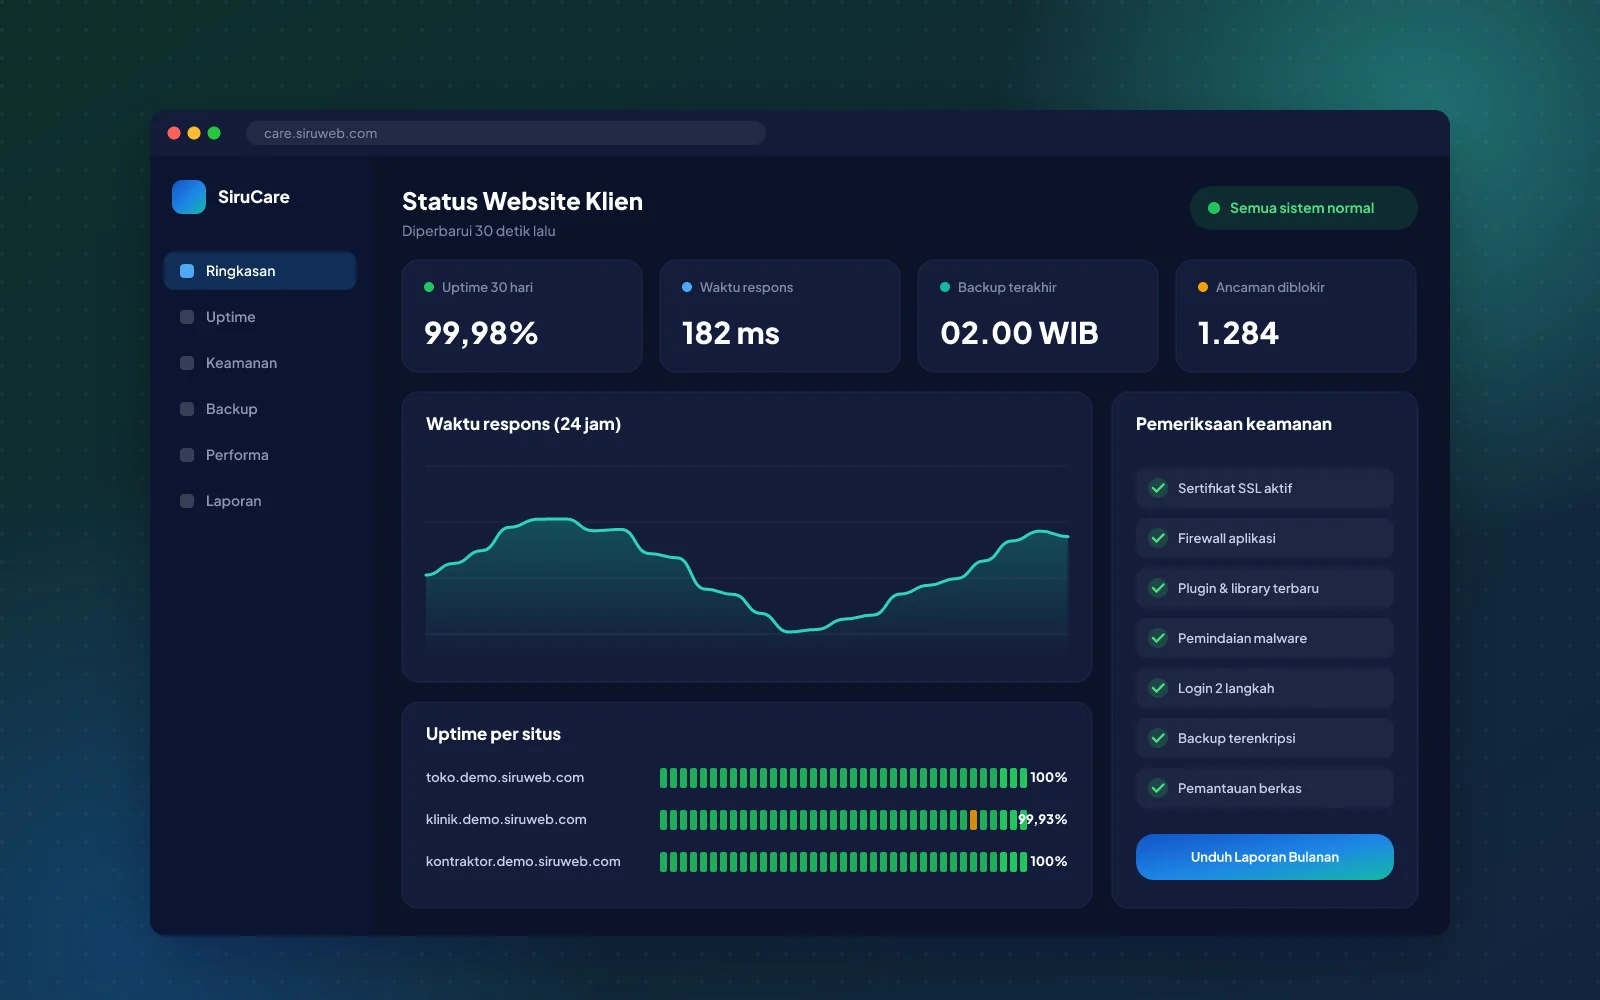
Task: Click the check icon for Backup terenkripsi
Action: point(1158,738)
